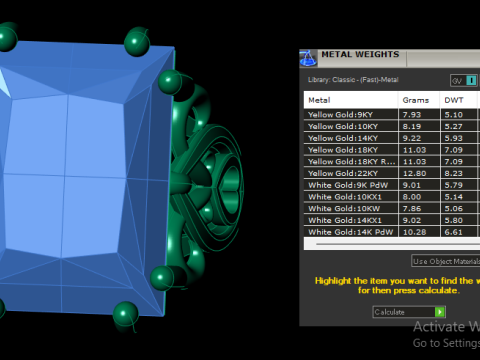Select the Yellow Gold:18KY R... row

tap(392, 162)
